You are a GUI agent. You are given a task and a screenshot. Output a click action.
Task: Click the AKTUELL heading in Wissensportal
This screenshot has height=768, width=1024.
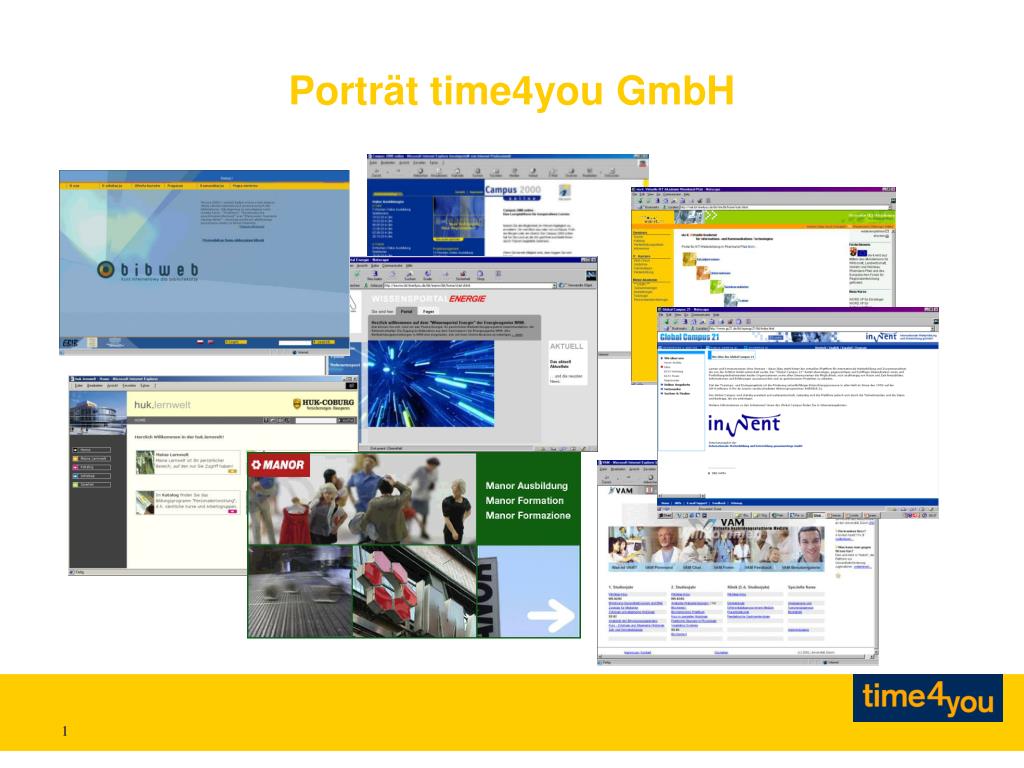tap(566, 346)
